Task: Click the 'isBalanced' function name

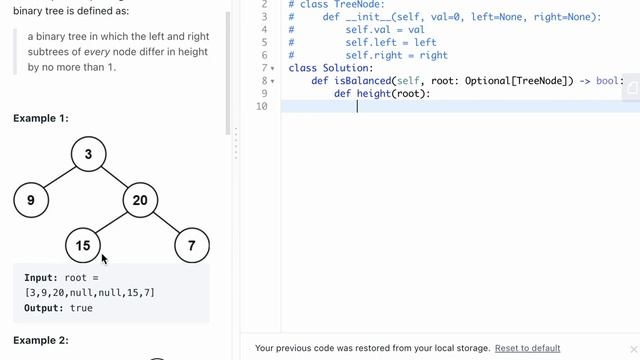Action: [x=362, y=81]
